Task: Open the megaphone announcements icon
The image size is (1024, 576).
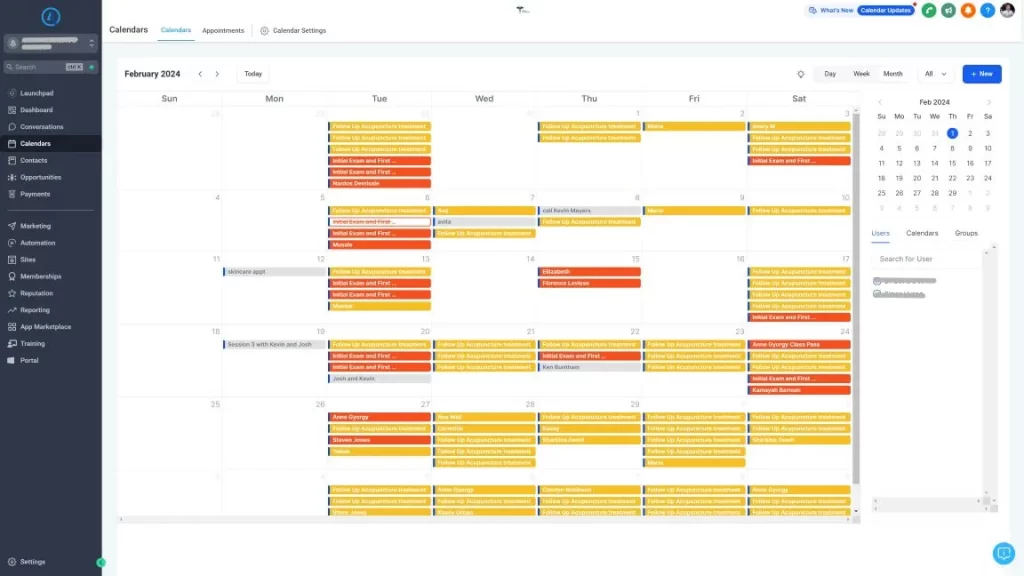Action: click(948, 10)
